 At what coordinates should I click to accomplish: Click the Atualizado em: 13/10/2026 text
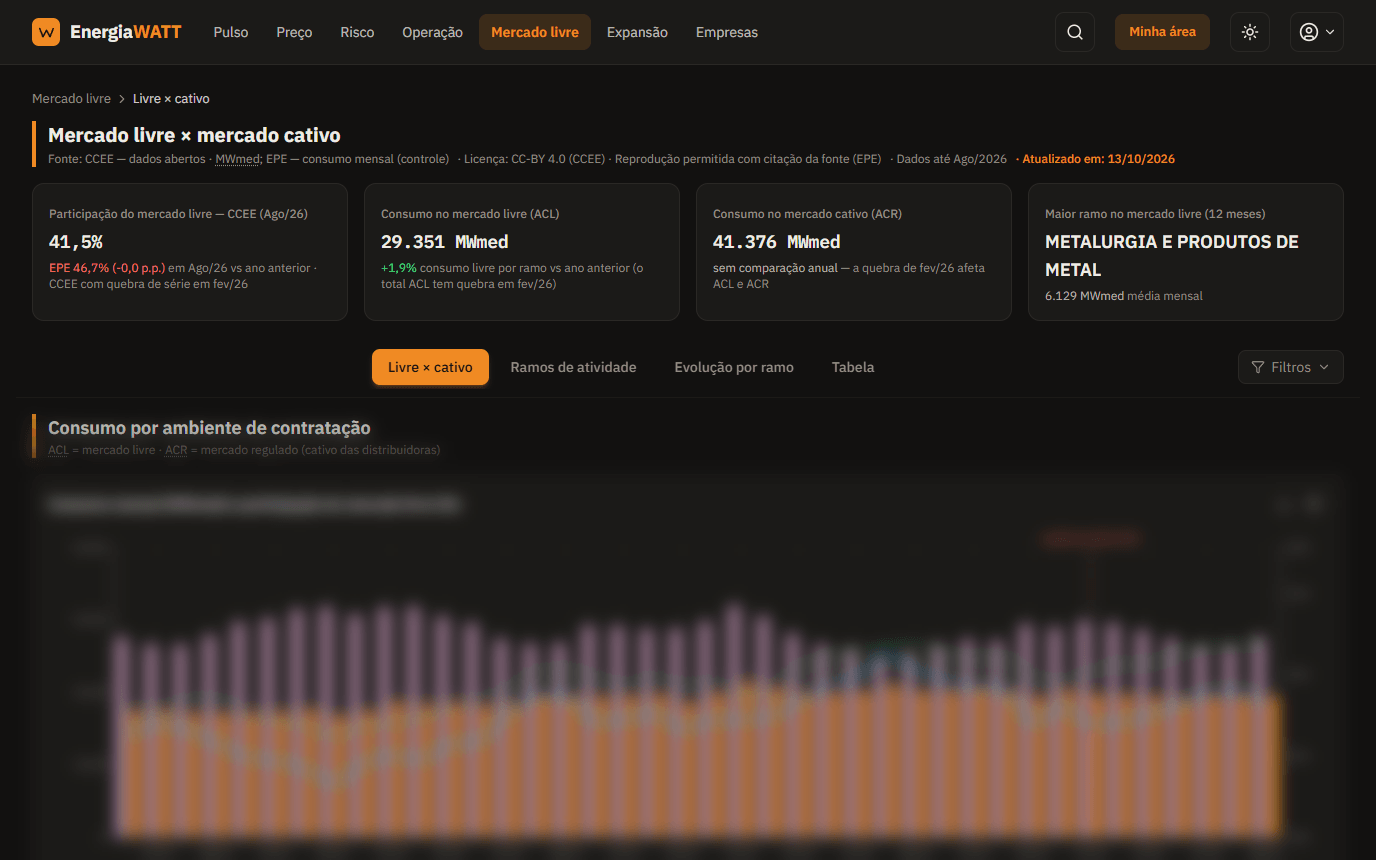click(x=1099, y=159)
